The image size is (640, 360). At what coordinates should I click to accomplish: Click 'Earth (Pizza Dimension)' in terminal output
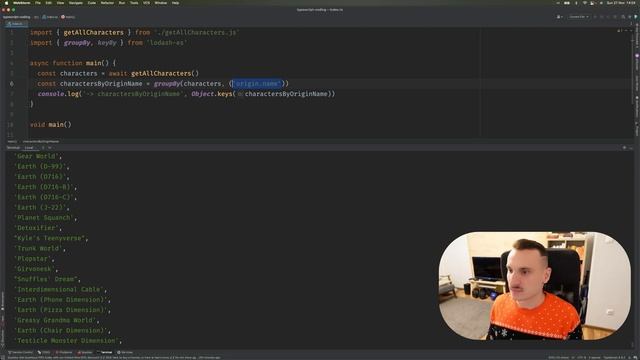pyautogui.click(x=62, y=310)
